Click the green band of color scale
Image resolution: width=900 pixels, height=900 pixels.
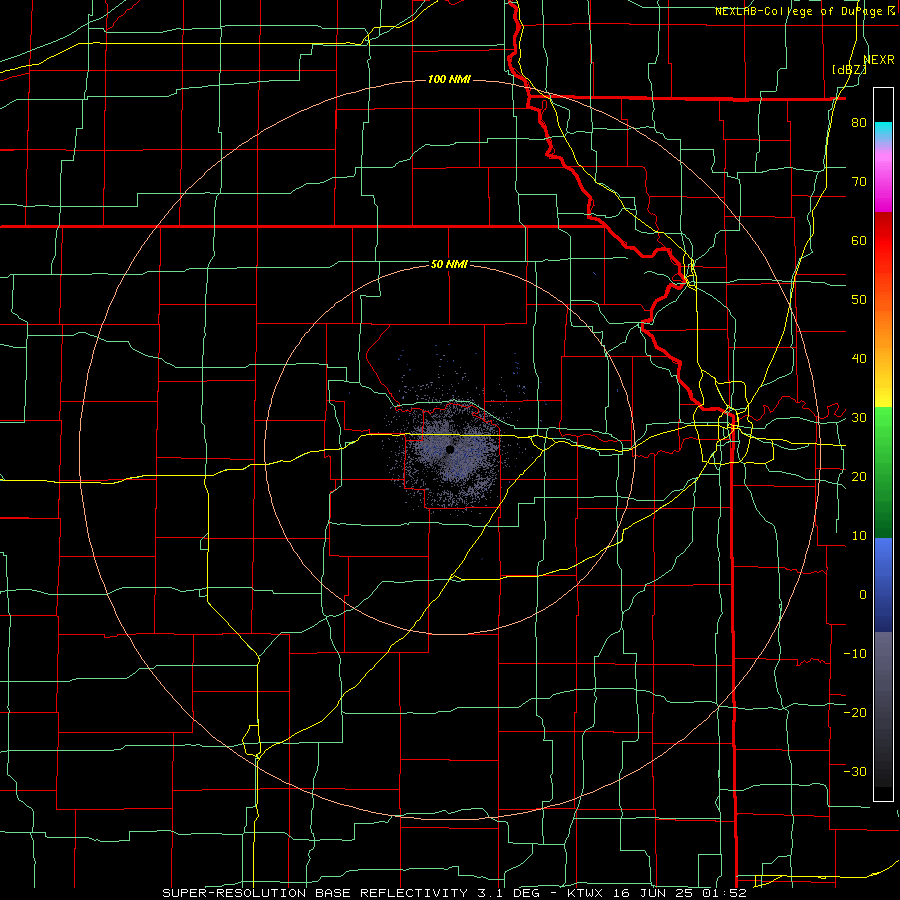[883, 471]
